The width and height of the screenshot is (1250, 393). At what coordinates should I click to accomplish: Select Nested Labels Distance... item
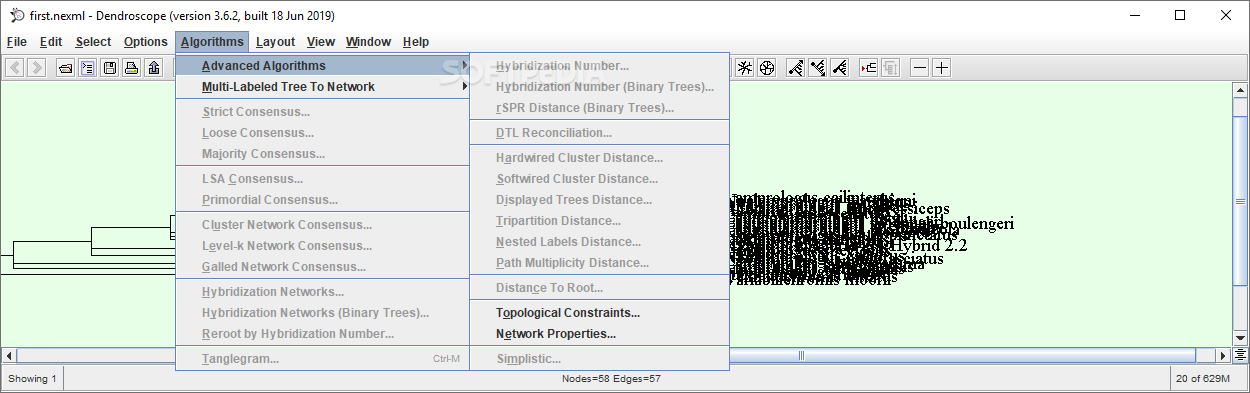tap(599, 242)
